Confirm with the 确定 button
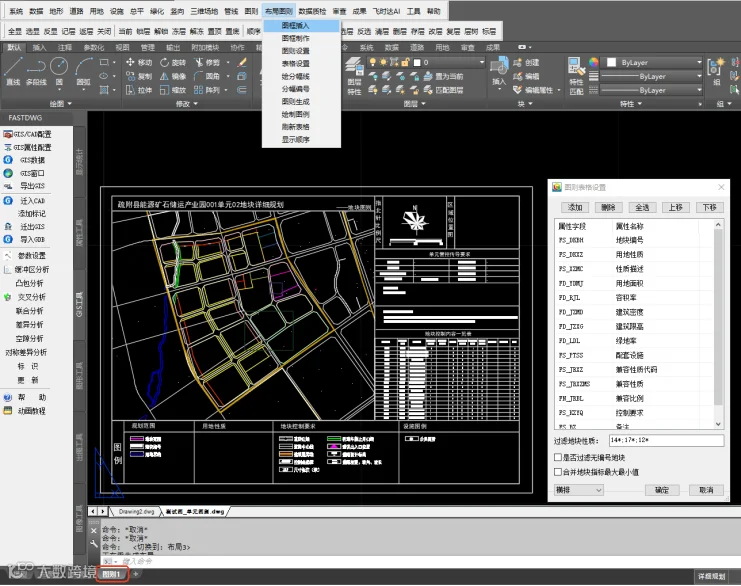Screen dimensions: 741x586 (662, 490)
